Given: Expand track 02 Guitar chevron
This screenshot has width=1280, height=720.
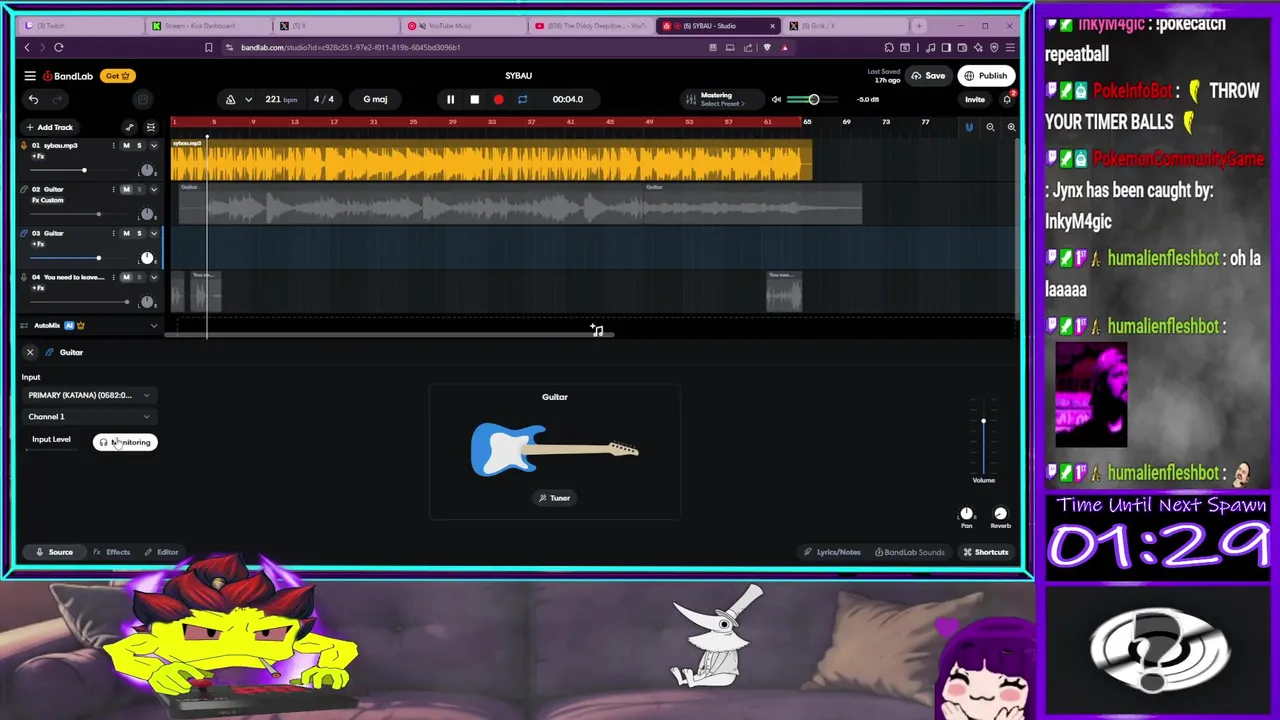Looking at the screenshot, I should click(153, 189).
